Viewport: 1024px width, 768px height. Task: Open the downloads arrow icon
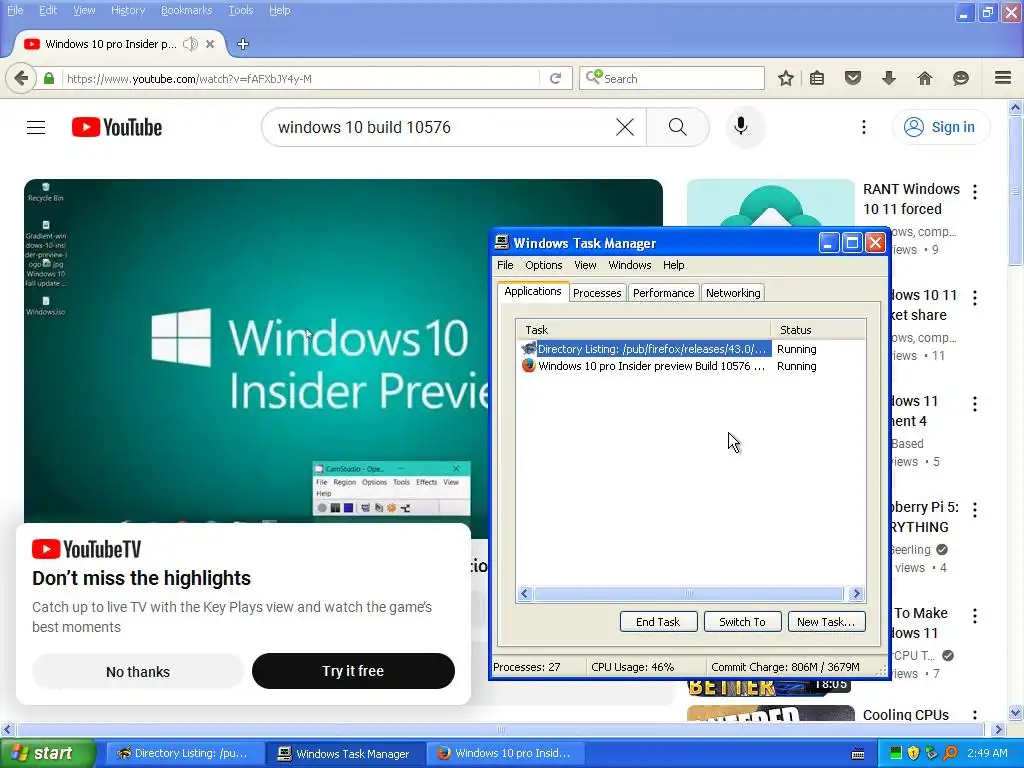click(889, 78)
